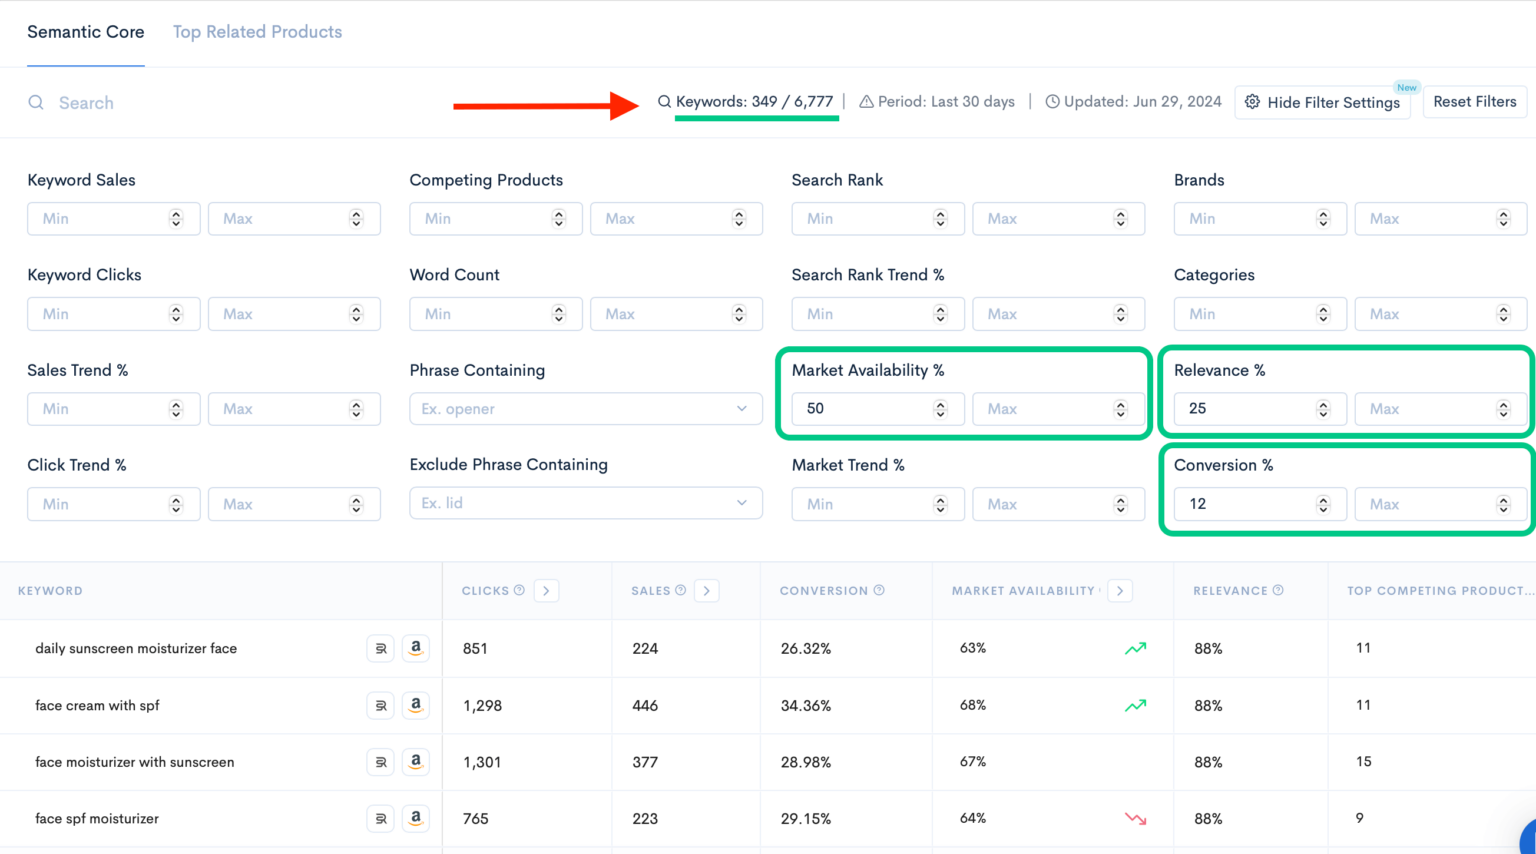Click the clock icon next to Updated date
The image size is (1536, 854).
coord(1051,101)
